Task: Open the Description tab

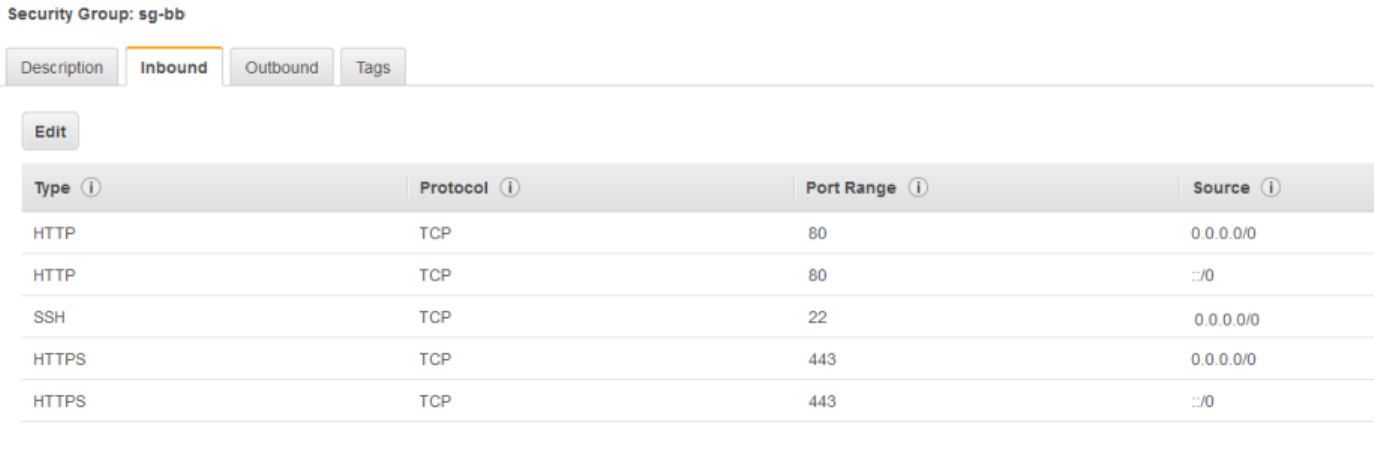Action: (63, 68)
